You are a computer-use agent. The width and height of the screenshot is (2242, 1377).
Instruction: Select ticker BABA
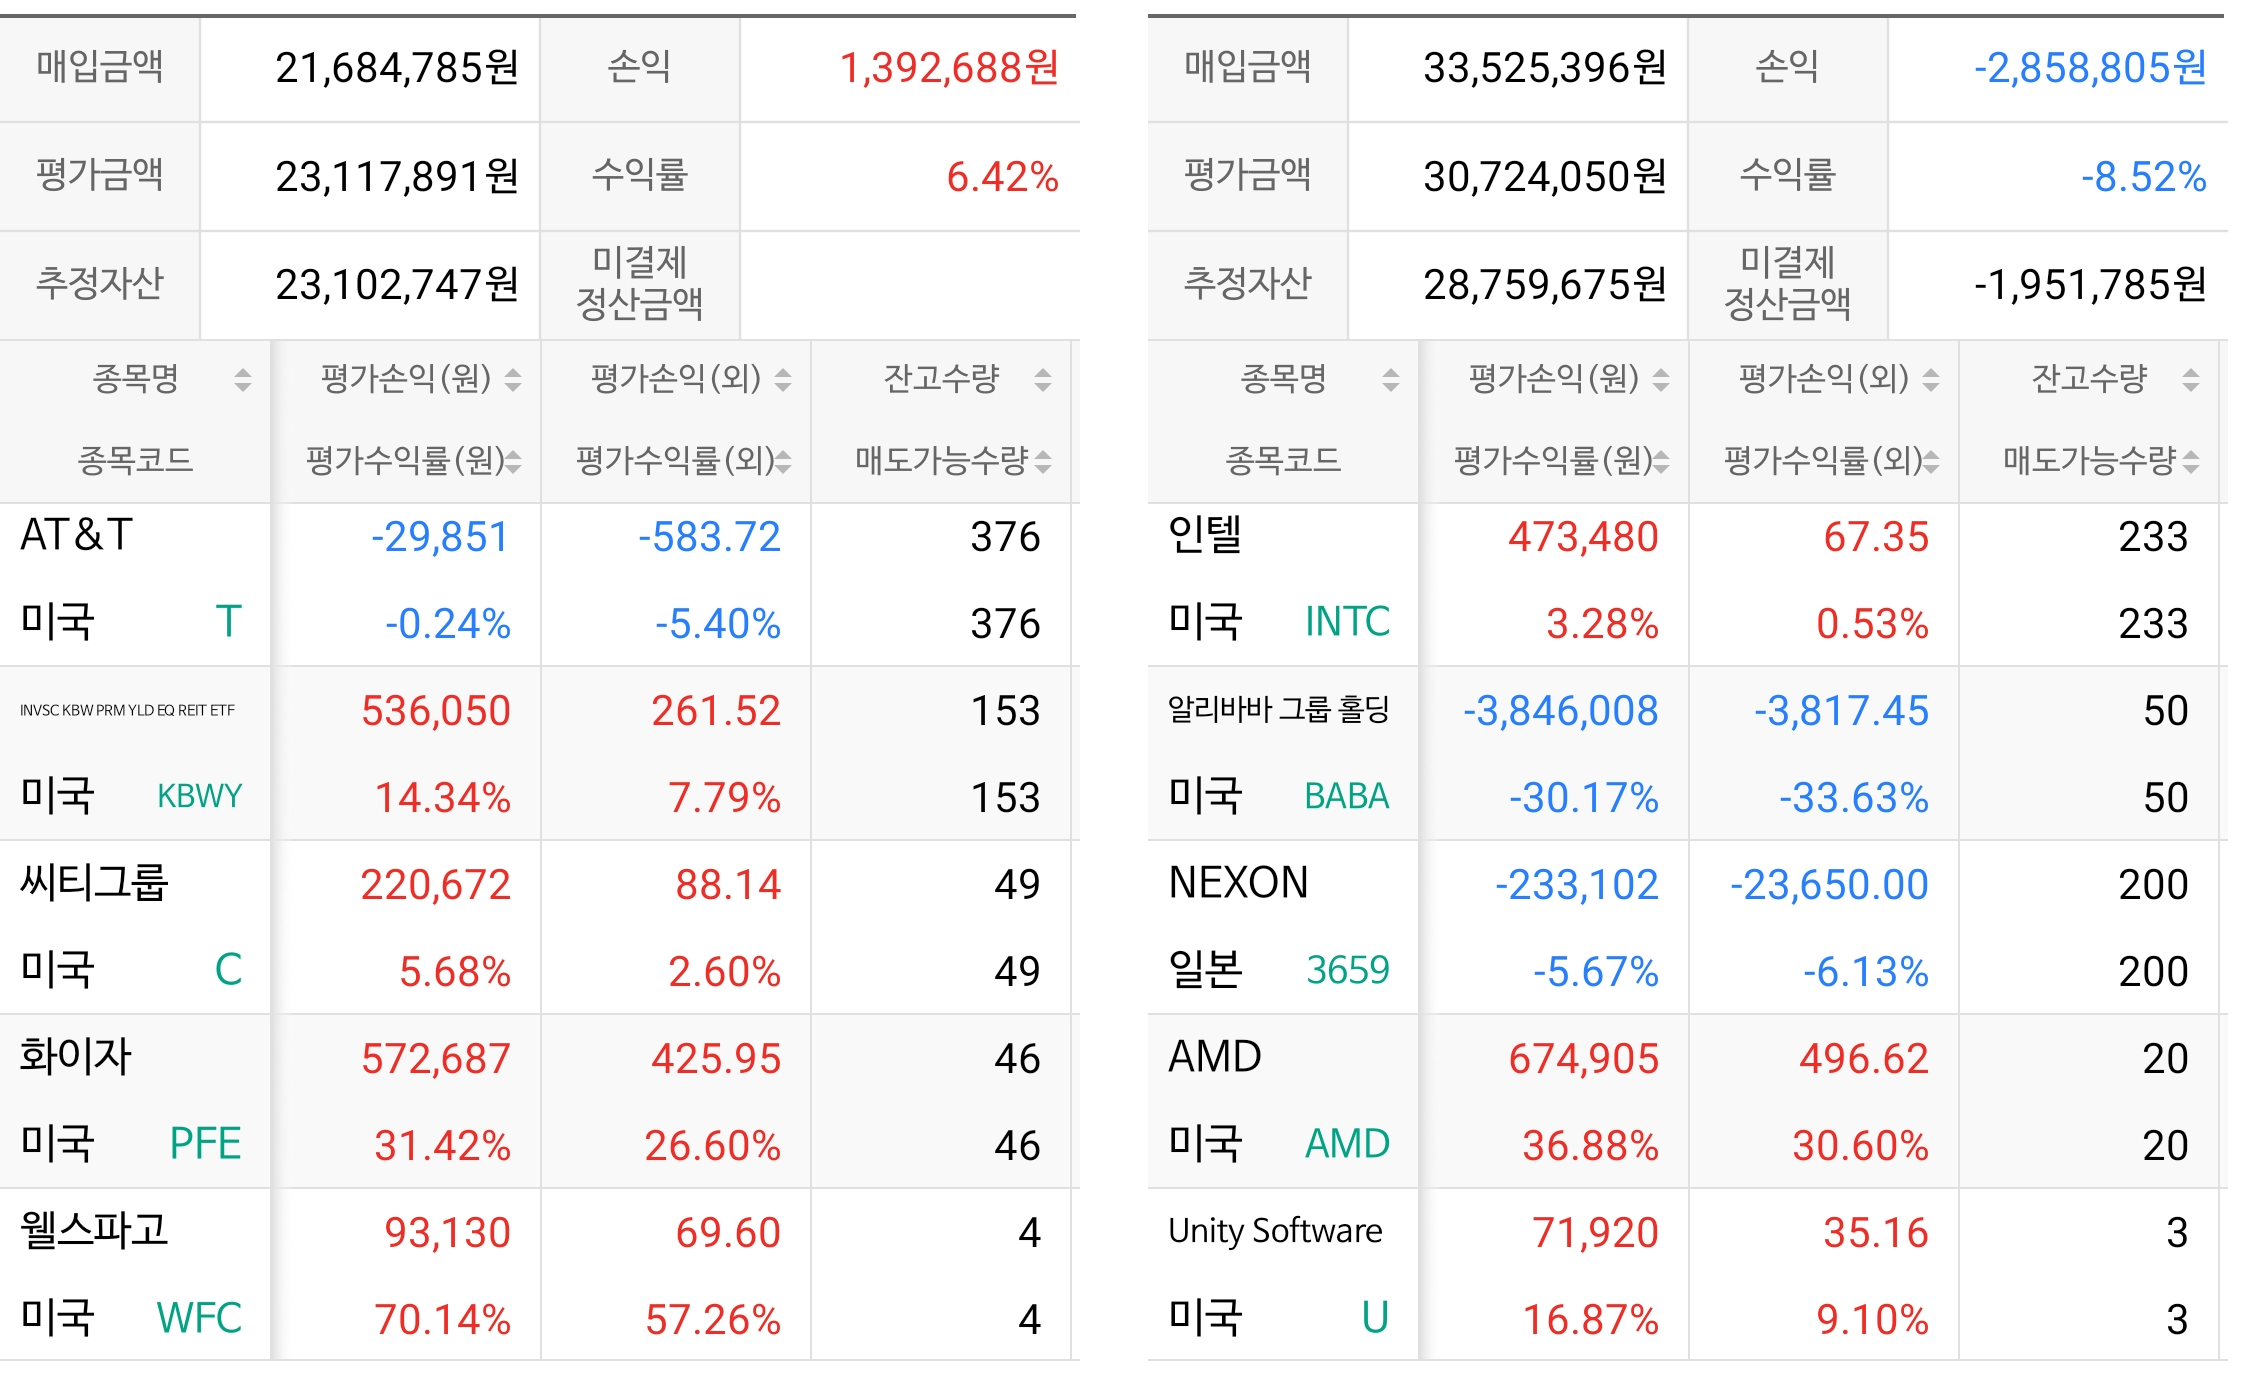tap(1347, 796)
